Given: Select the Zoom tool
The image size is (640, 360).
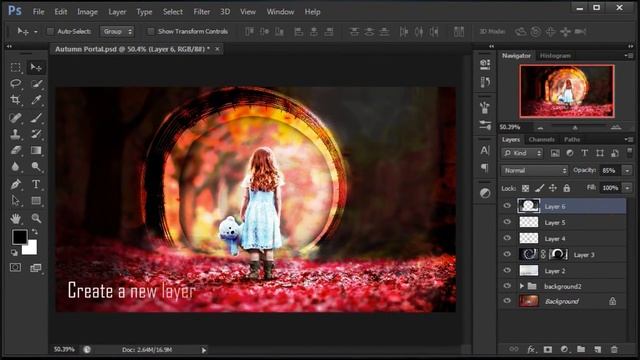Looking at the screenshot, I should click(x=36, y=218).
